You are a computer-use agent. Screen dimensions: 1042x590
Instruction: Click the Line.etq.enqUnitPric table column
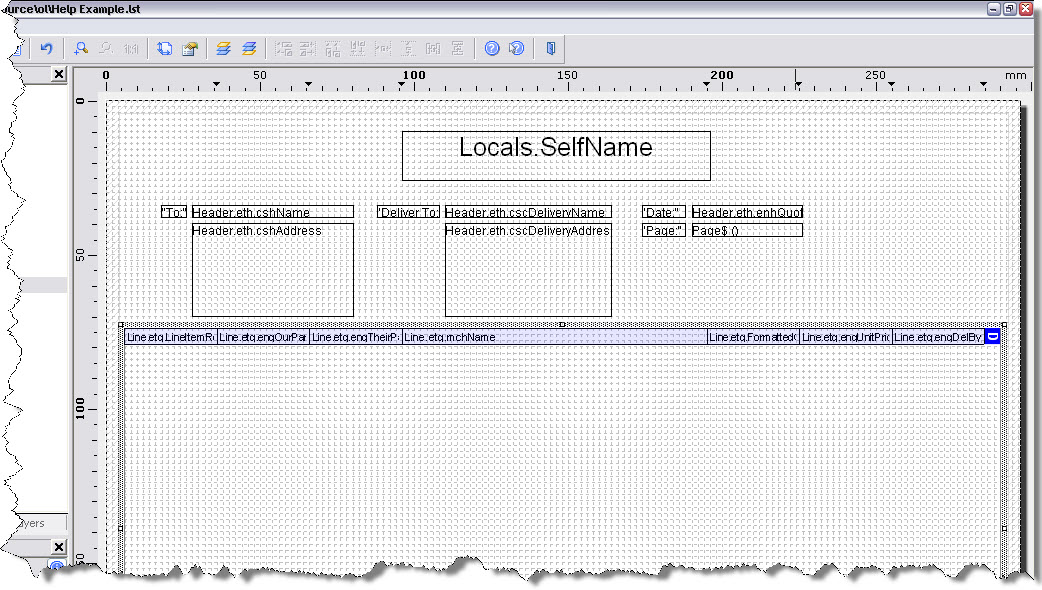pyautogui.click(x=845, y=337)
